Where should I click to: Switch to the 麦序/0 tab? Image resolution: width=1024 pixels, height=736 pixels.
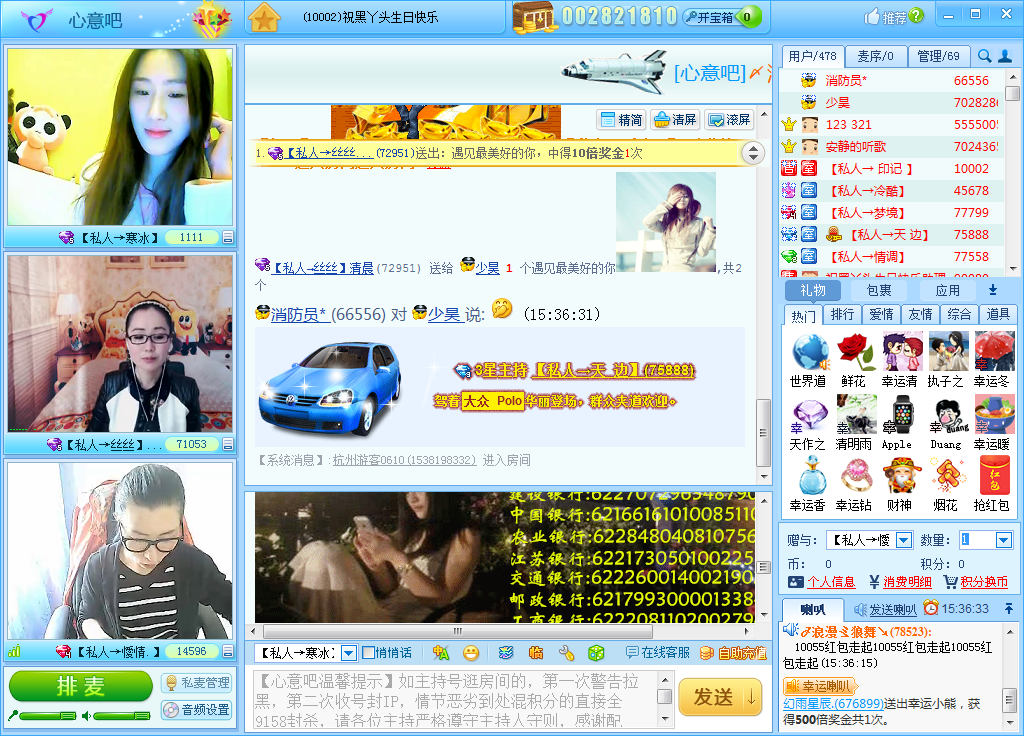(x=875, y=57)
